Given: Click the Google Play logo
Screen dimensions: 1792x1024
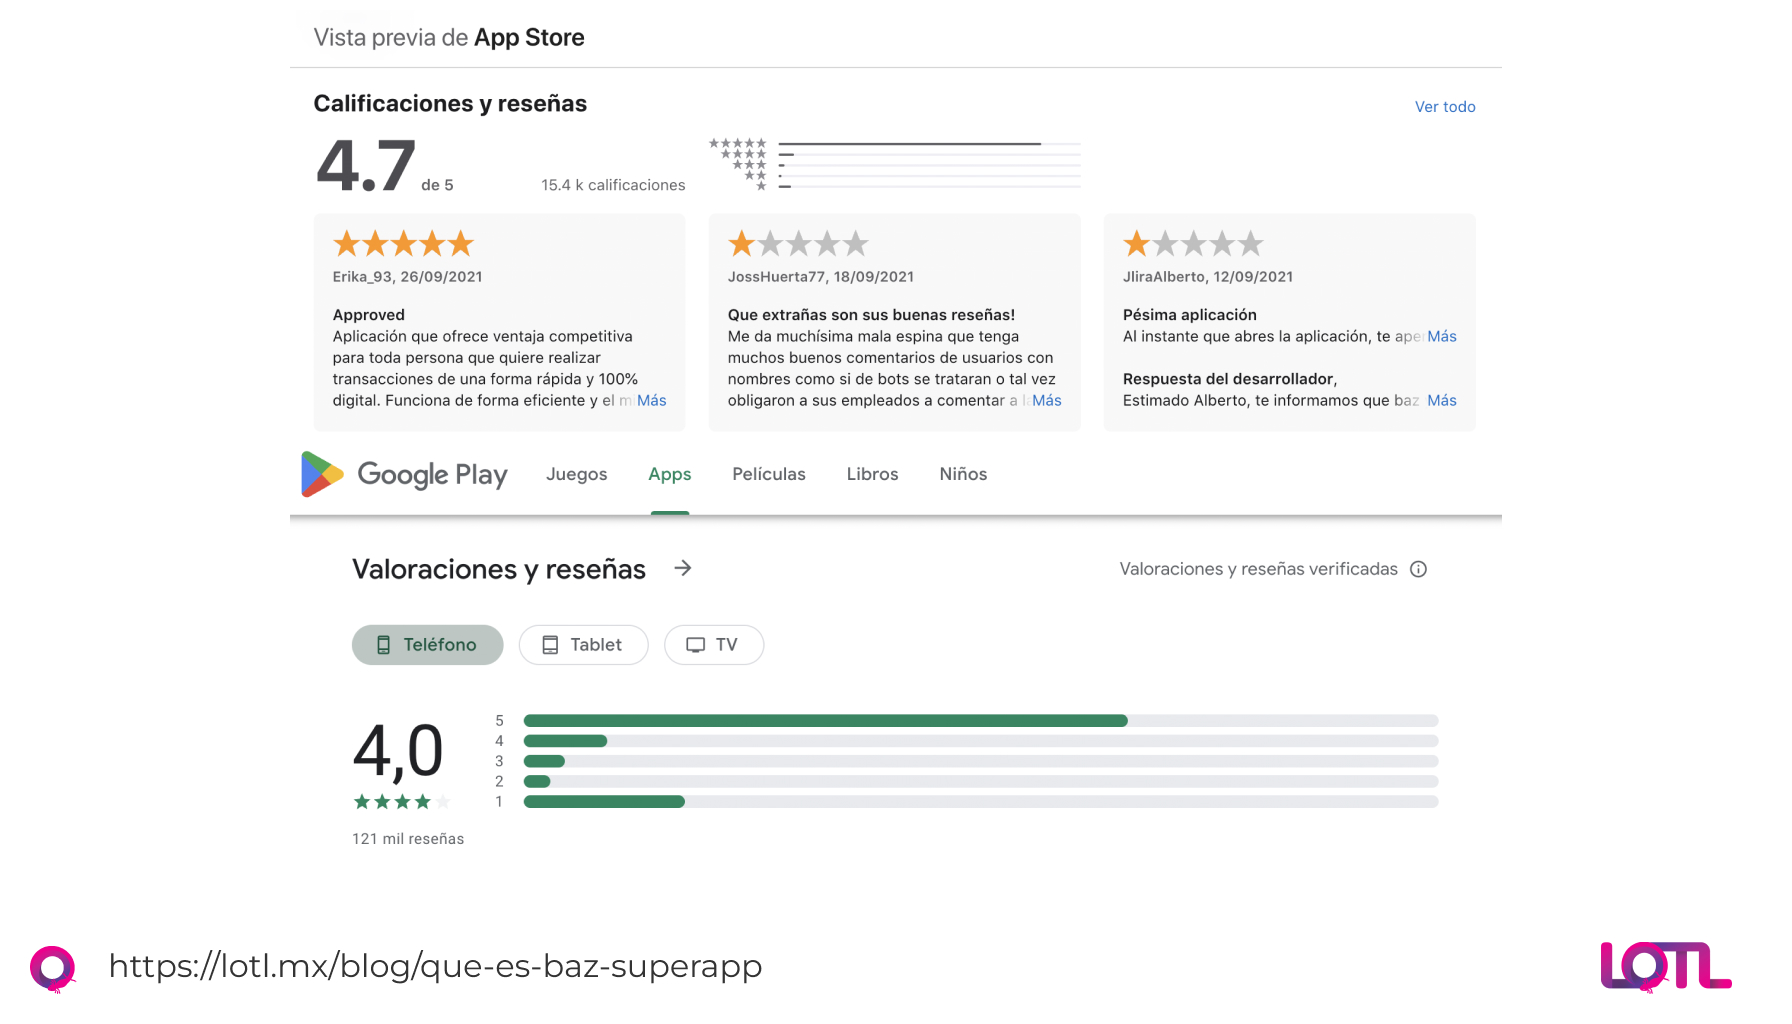Looking at the screenshot, I should coord(403,474).
